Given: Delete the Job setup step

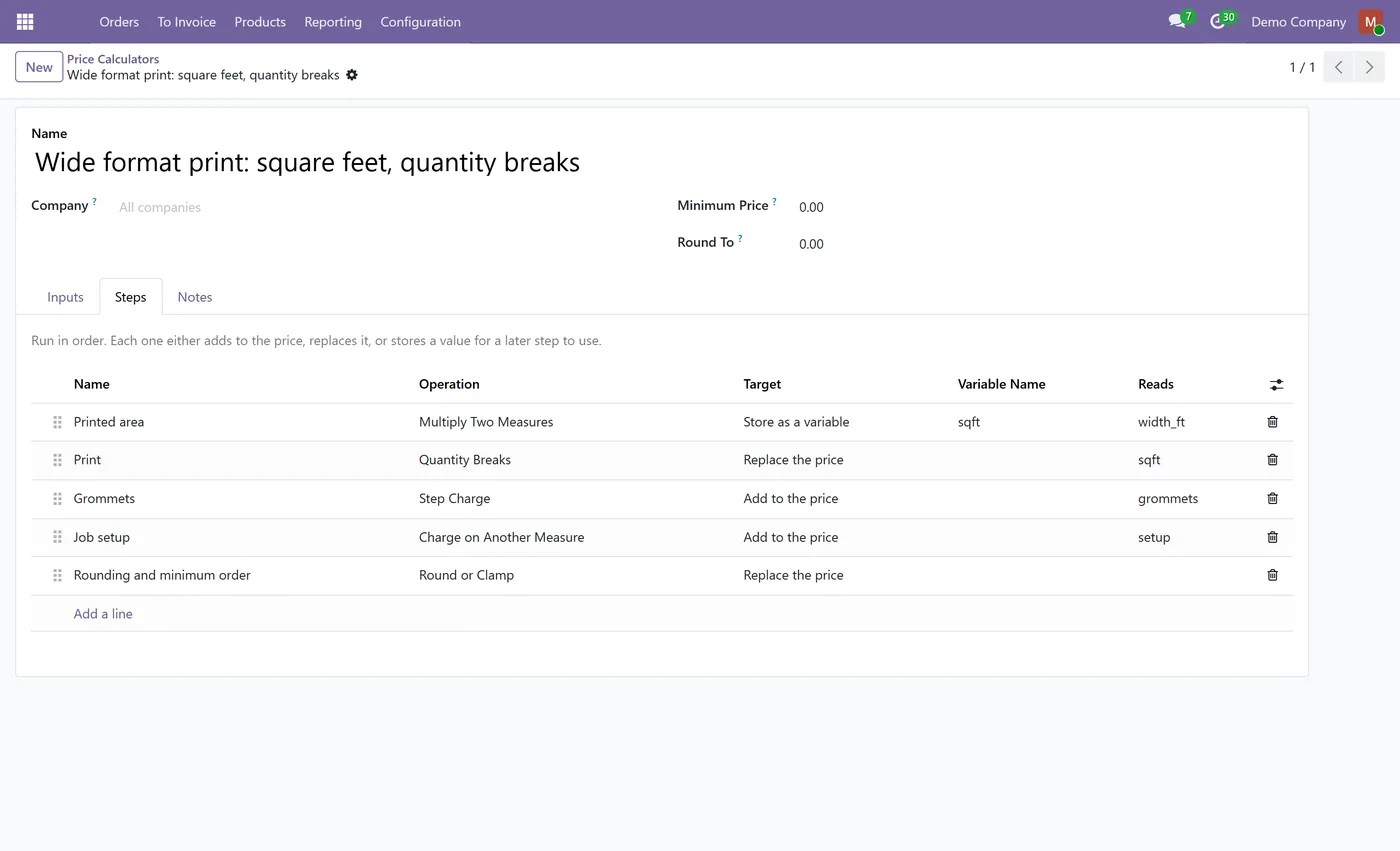Looking at the screenshot, I should [1272, 537].
